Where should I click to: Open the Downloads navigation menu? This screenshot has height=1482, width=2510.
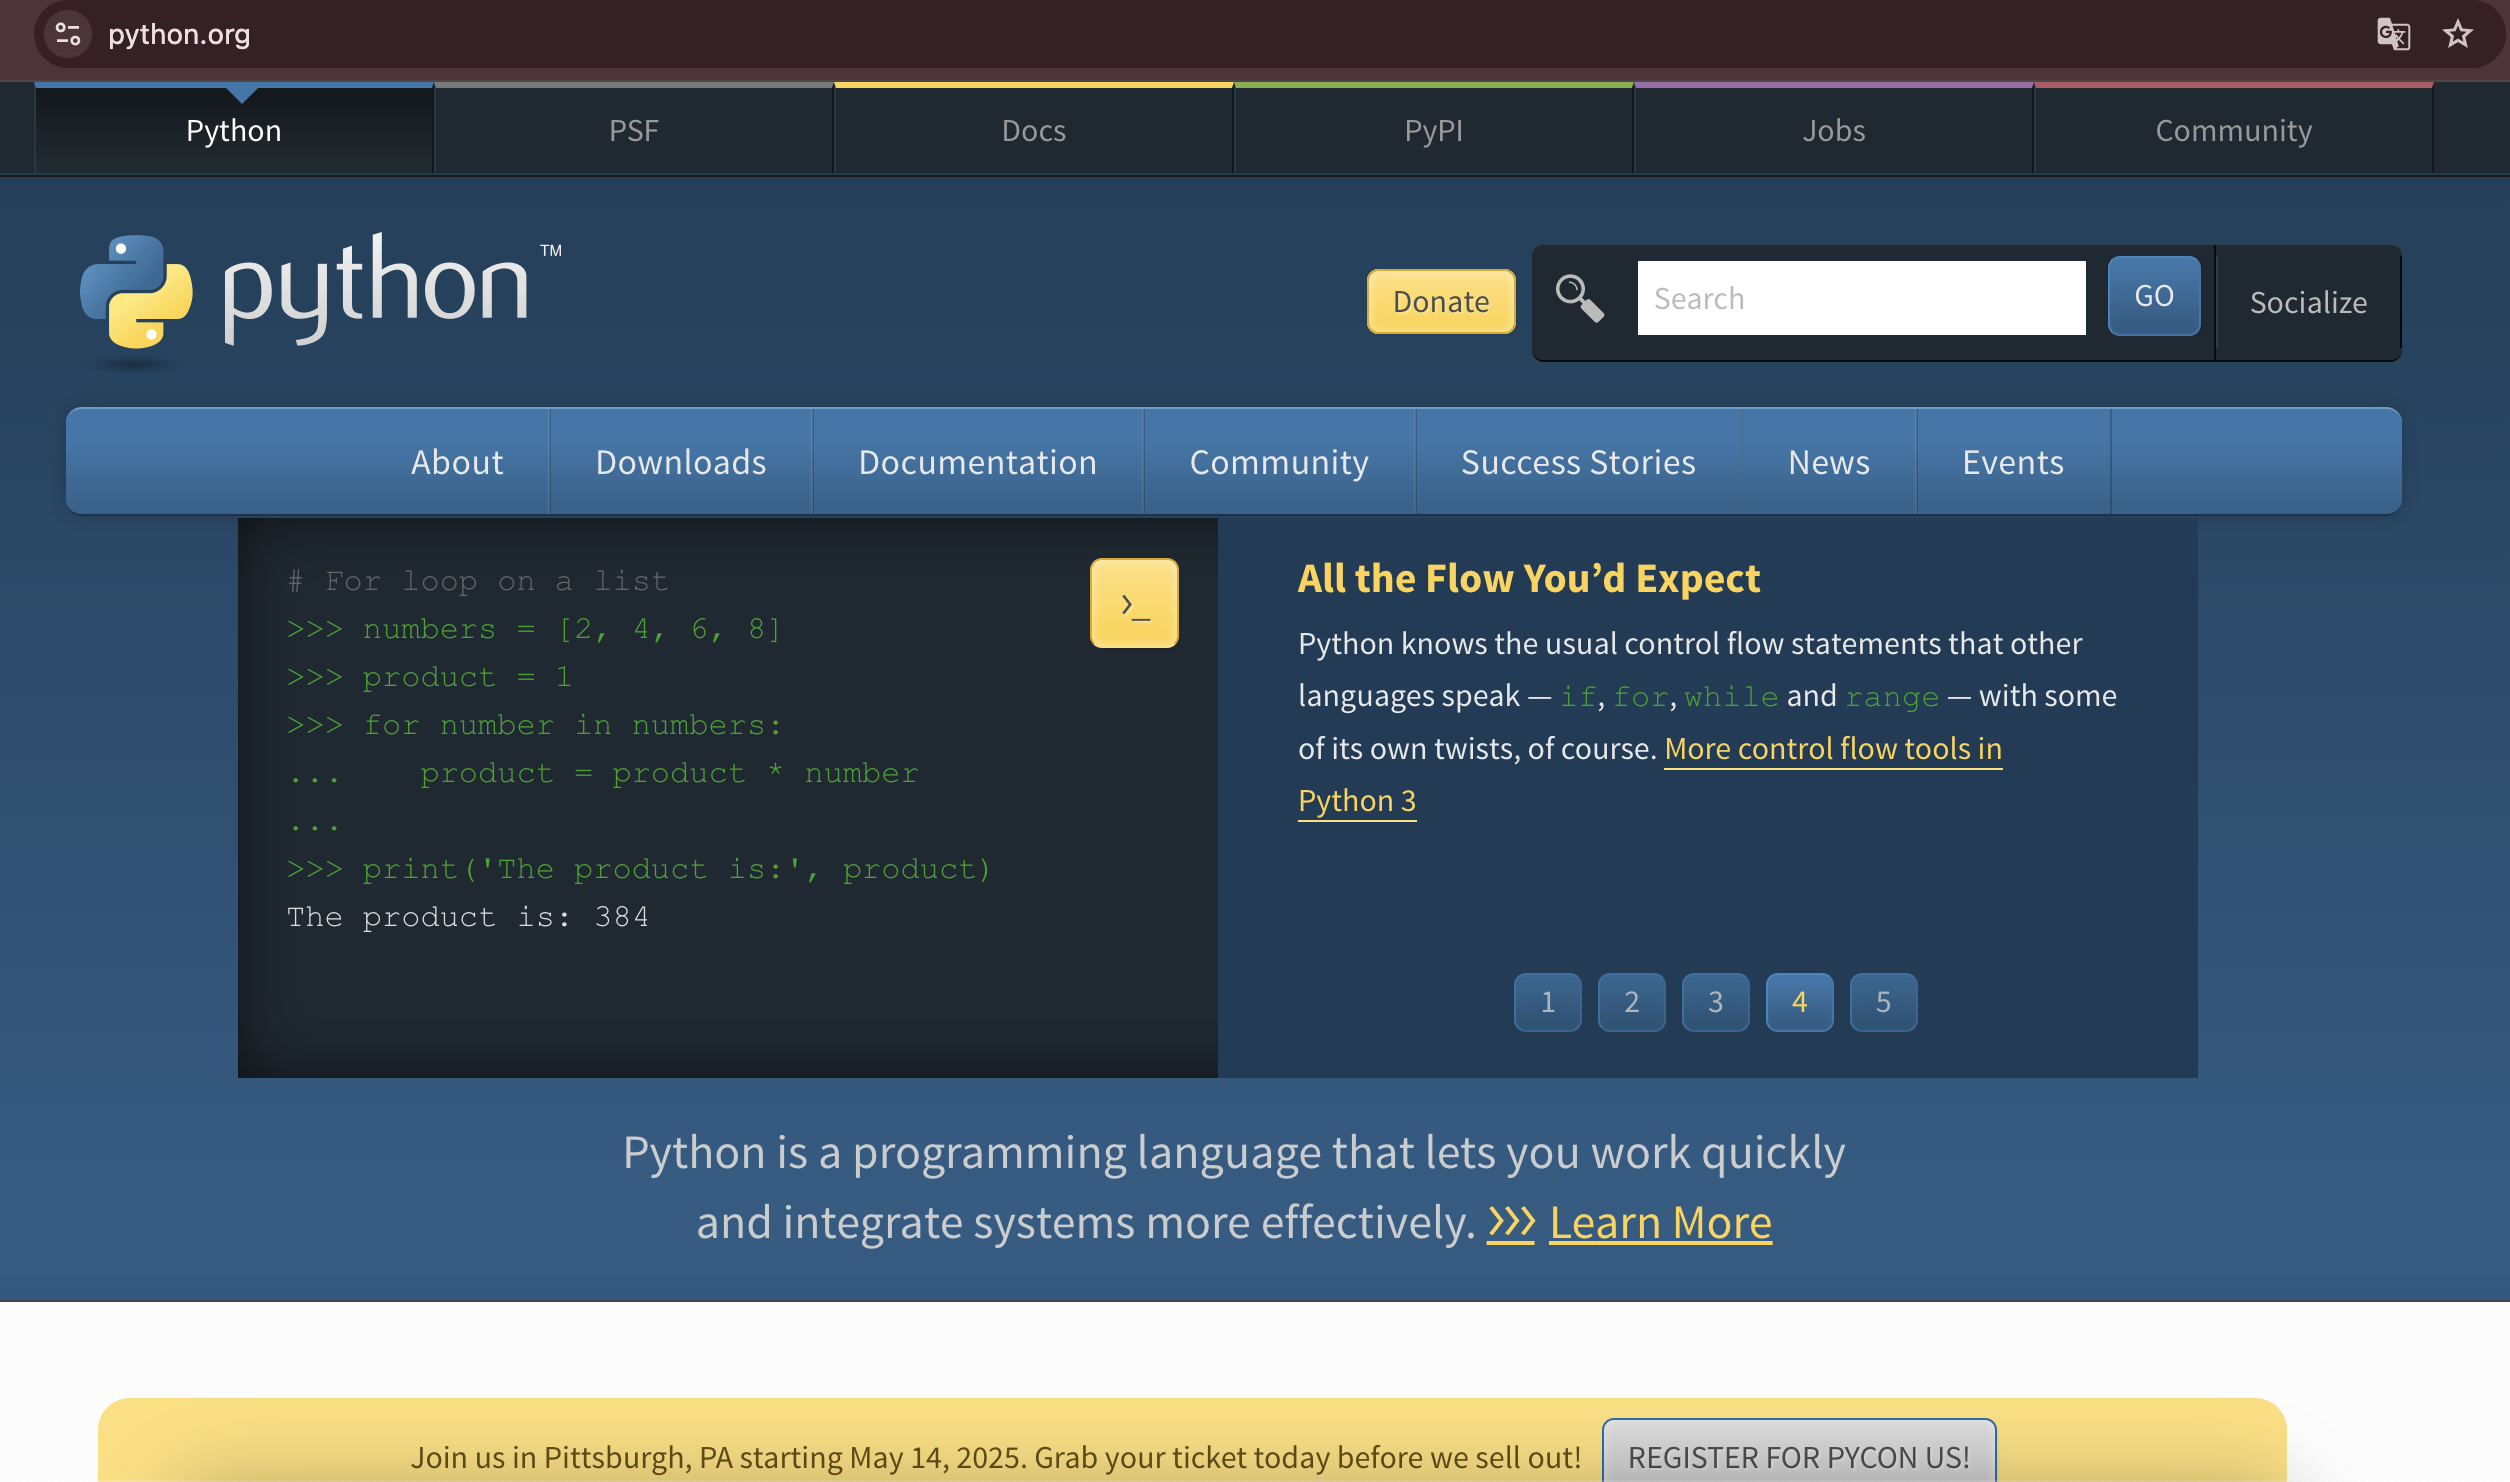pyautogui.click(x=680, y=462)
